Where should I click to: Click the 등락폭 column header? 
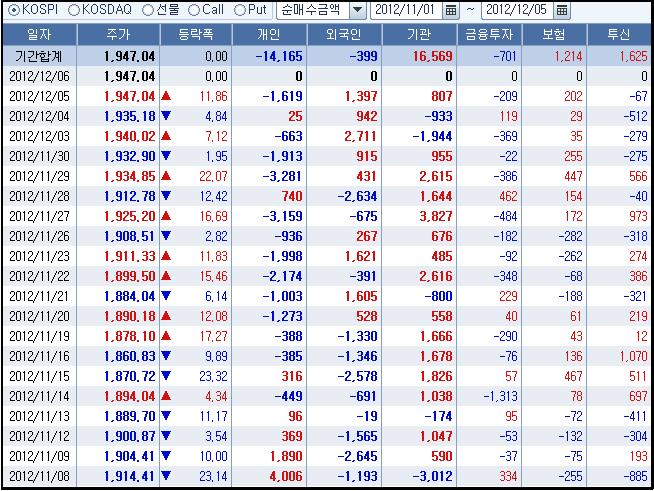click(x=196, y=34)
